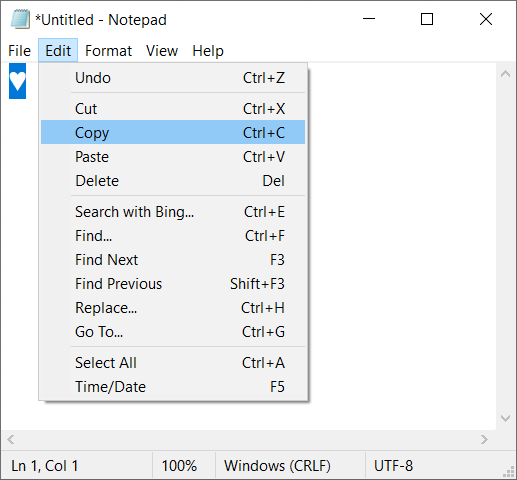The width and height of the screenshot is (517, 480).
Task: Click the down arrow of vertical scrollbar
Action: click(x=505, y=418)
